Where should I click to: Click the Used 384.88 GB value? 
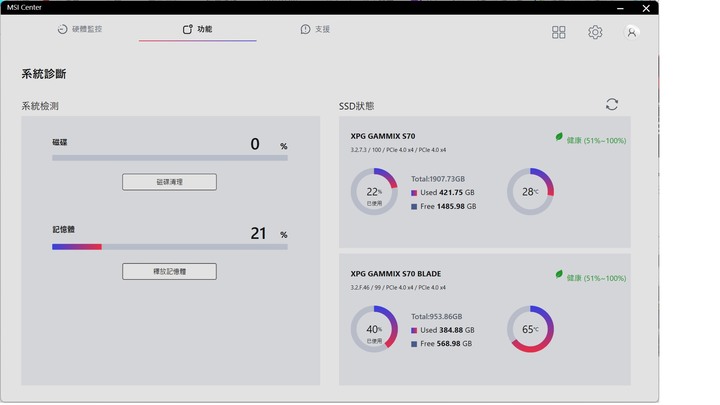click(x=447, y=330)
